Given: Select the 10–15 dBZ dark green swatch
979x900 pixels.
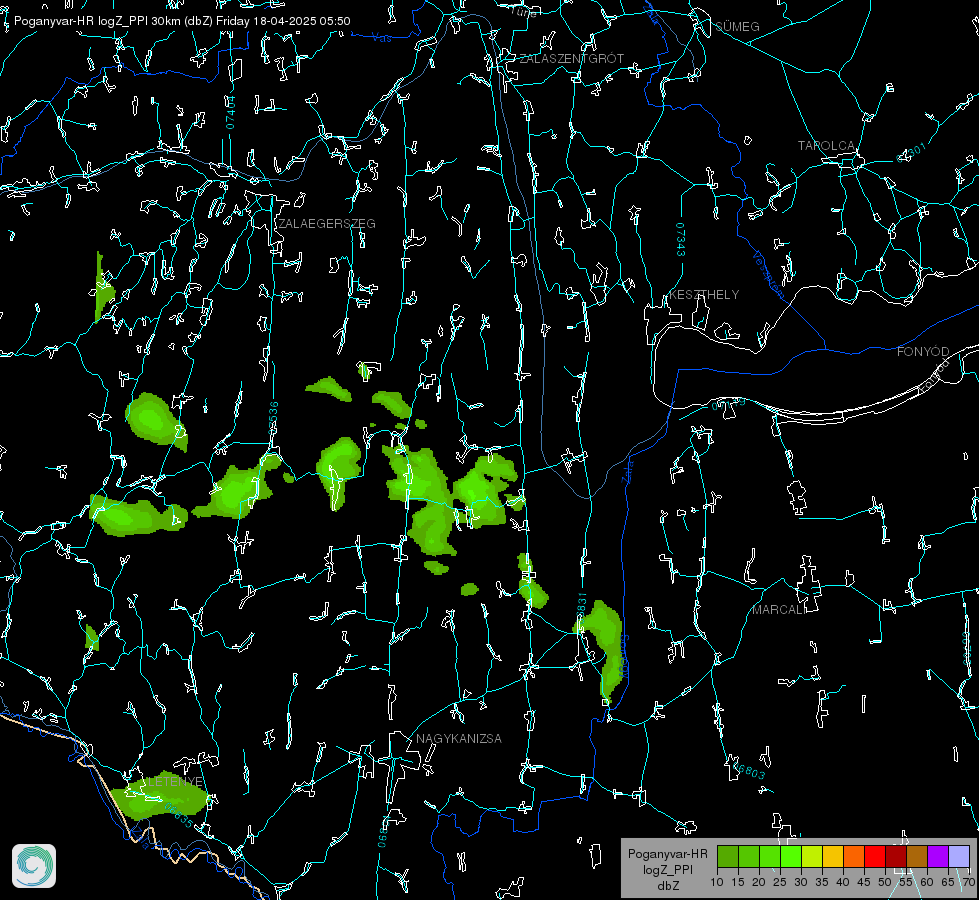Looking at the screenshot, I should coord(728,856).
